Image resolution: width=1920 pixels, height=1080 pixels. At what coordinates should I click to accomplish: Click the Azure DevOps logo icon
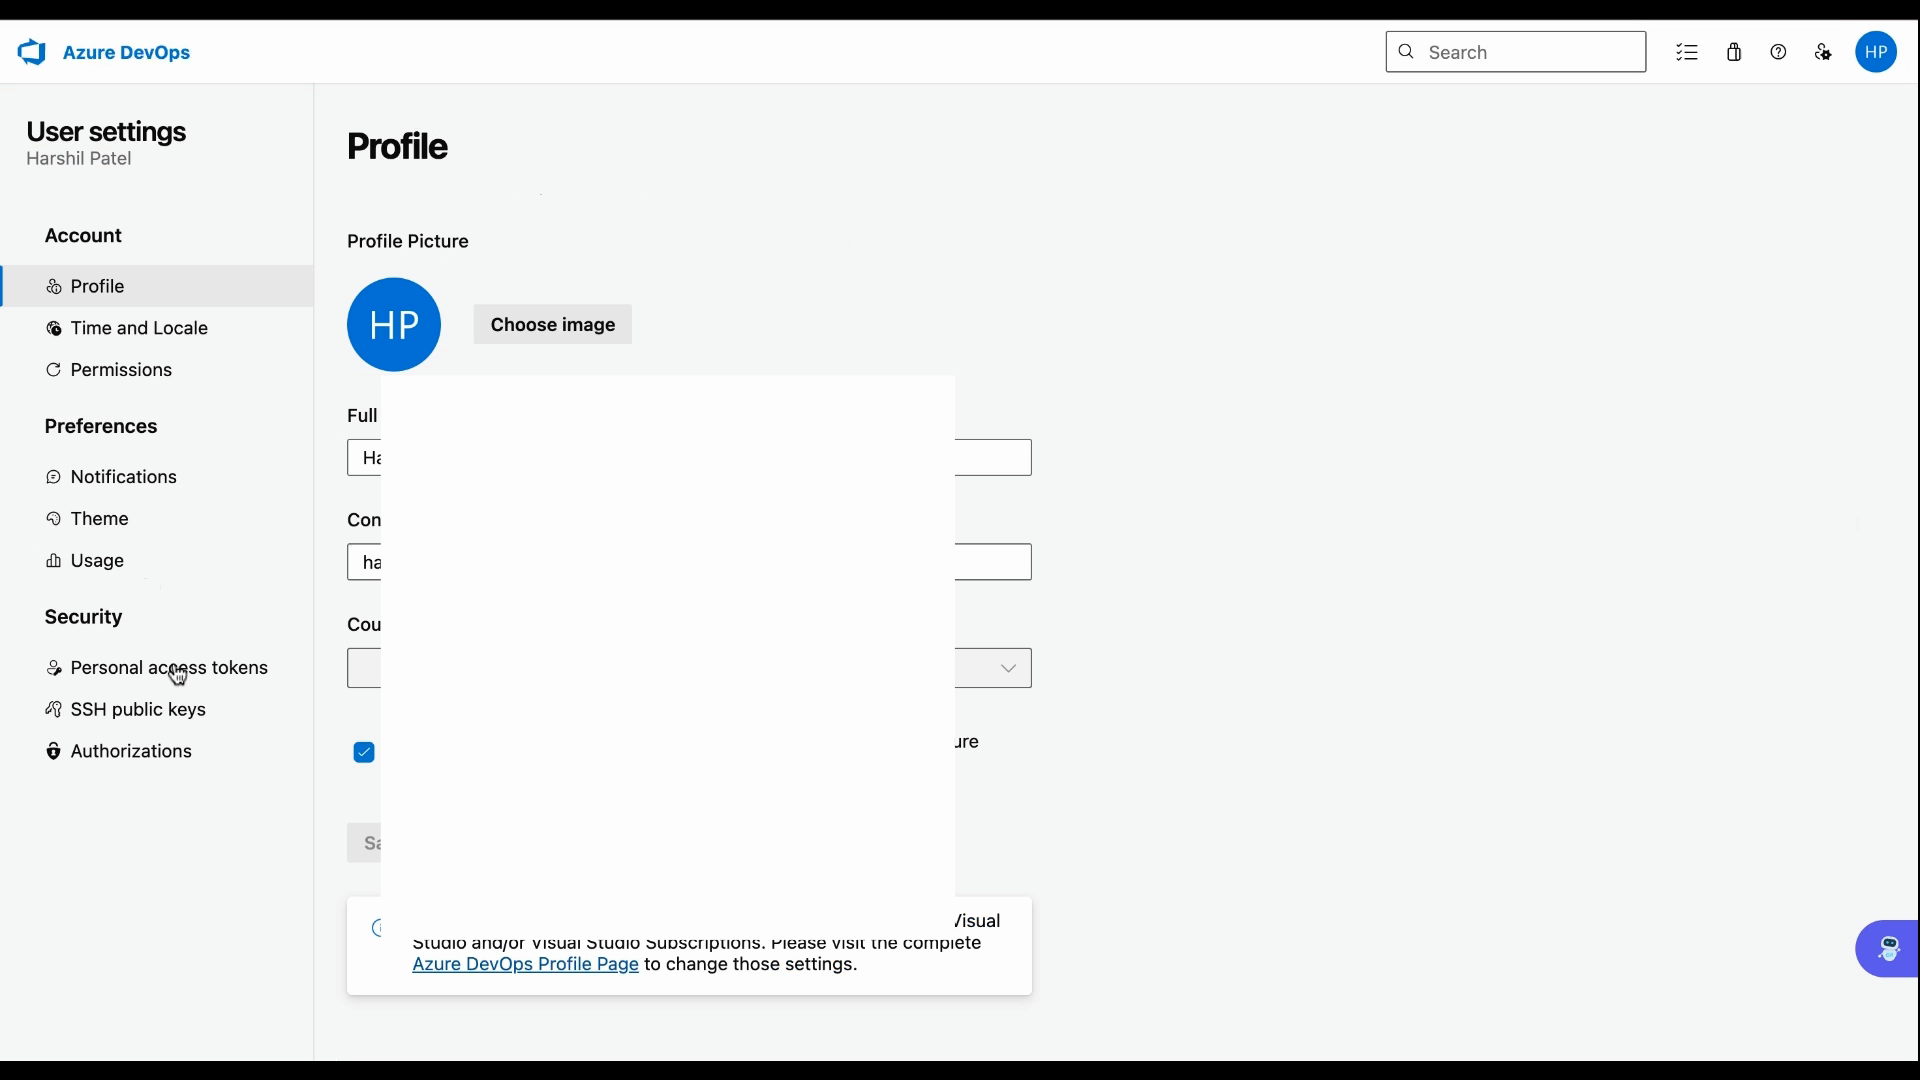pyautogui.click(x=32, y=52)
